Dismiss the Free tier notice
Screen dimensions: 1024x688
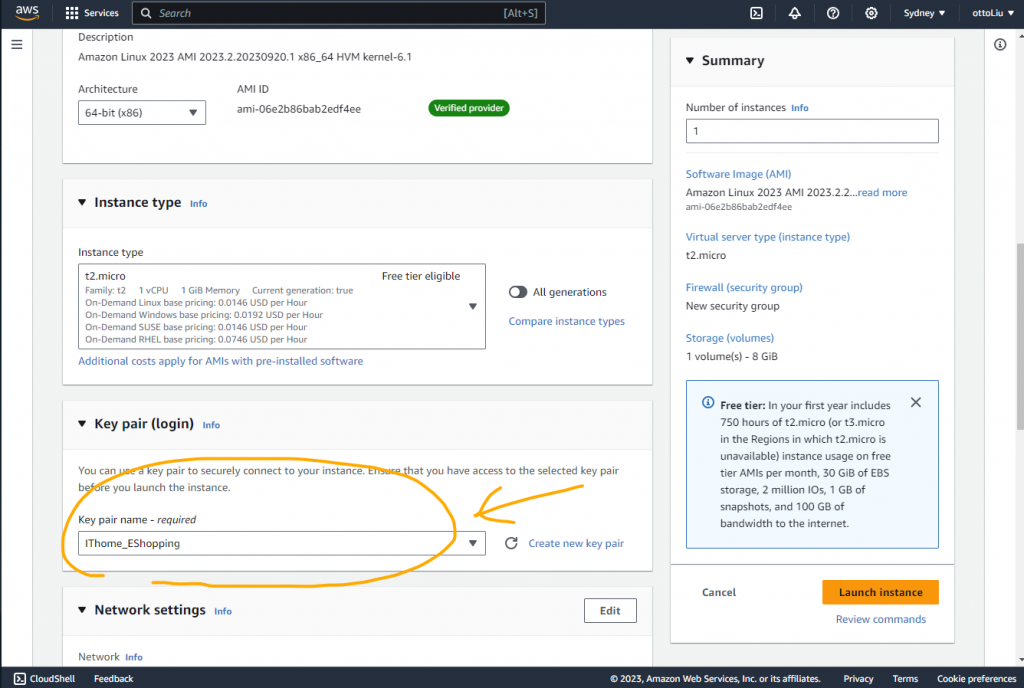click(916, 403)
